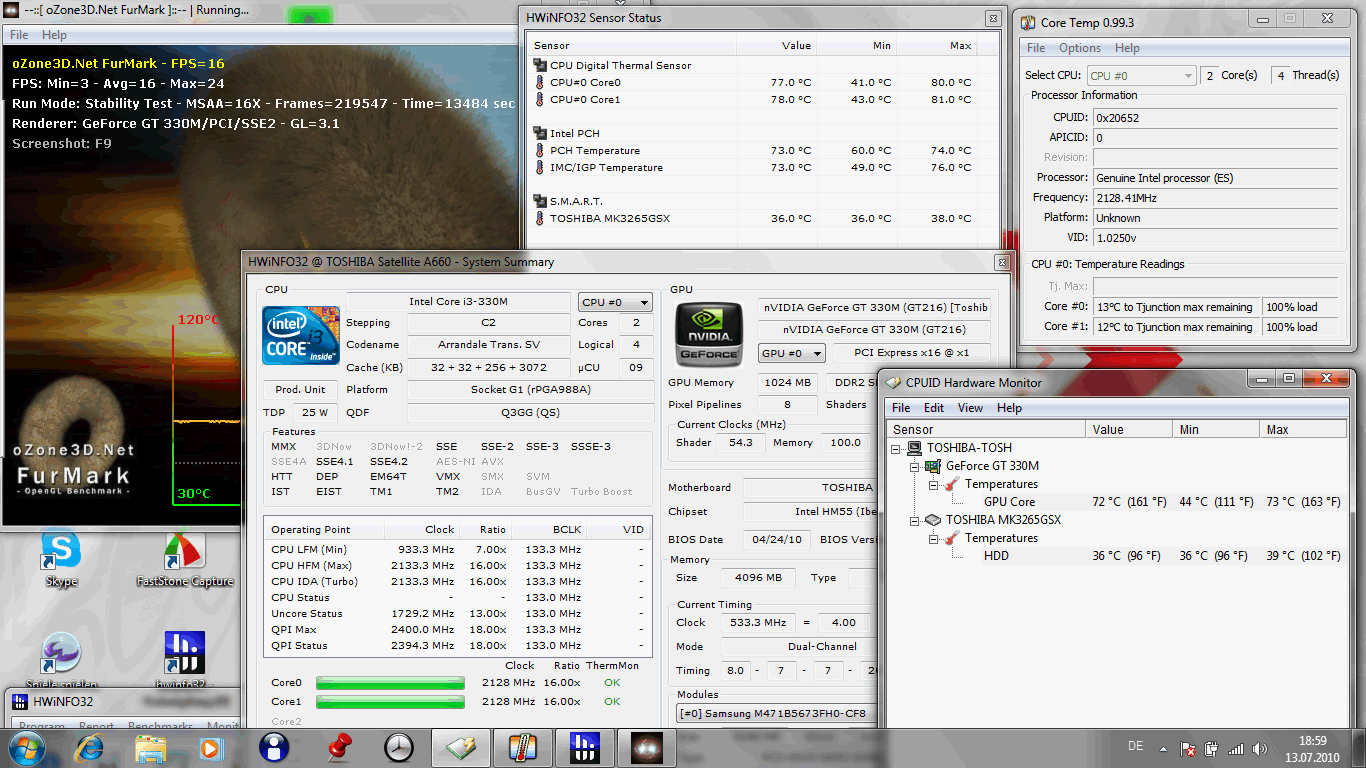Click the Windows Start orb
Viewport: 1366px width, 768px height.
27,746
